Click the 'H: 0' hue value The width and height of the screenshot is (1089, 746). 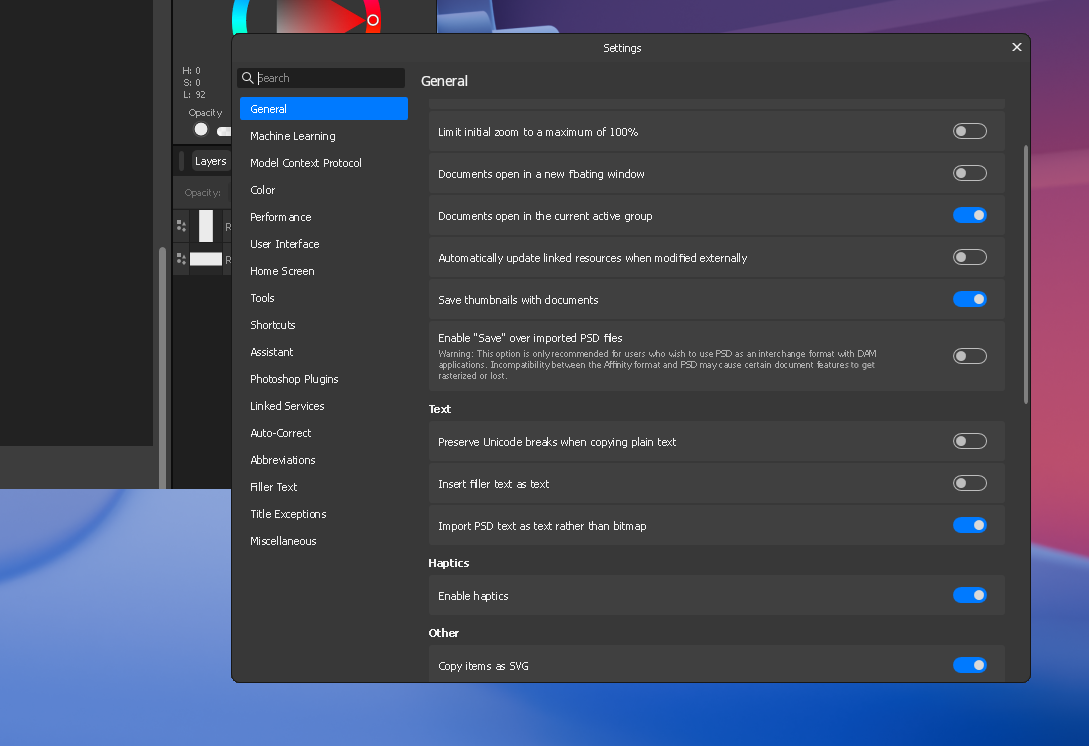click(x=192, y=71)
